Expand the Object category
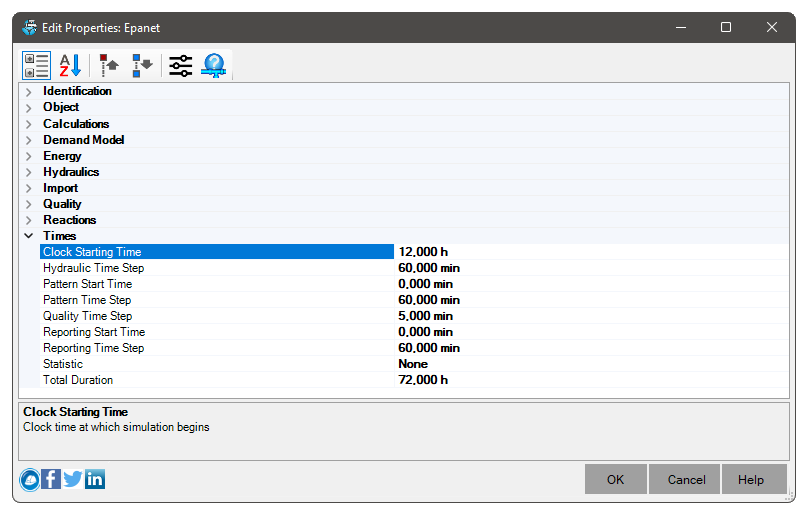 [29, 108]
